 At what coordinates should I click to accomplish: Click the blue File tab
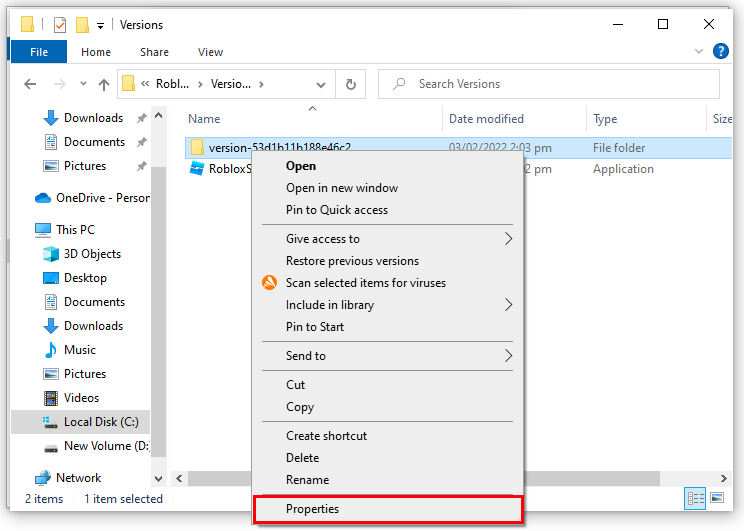coord(39,52)
